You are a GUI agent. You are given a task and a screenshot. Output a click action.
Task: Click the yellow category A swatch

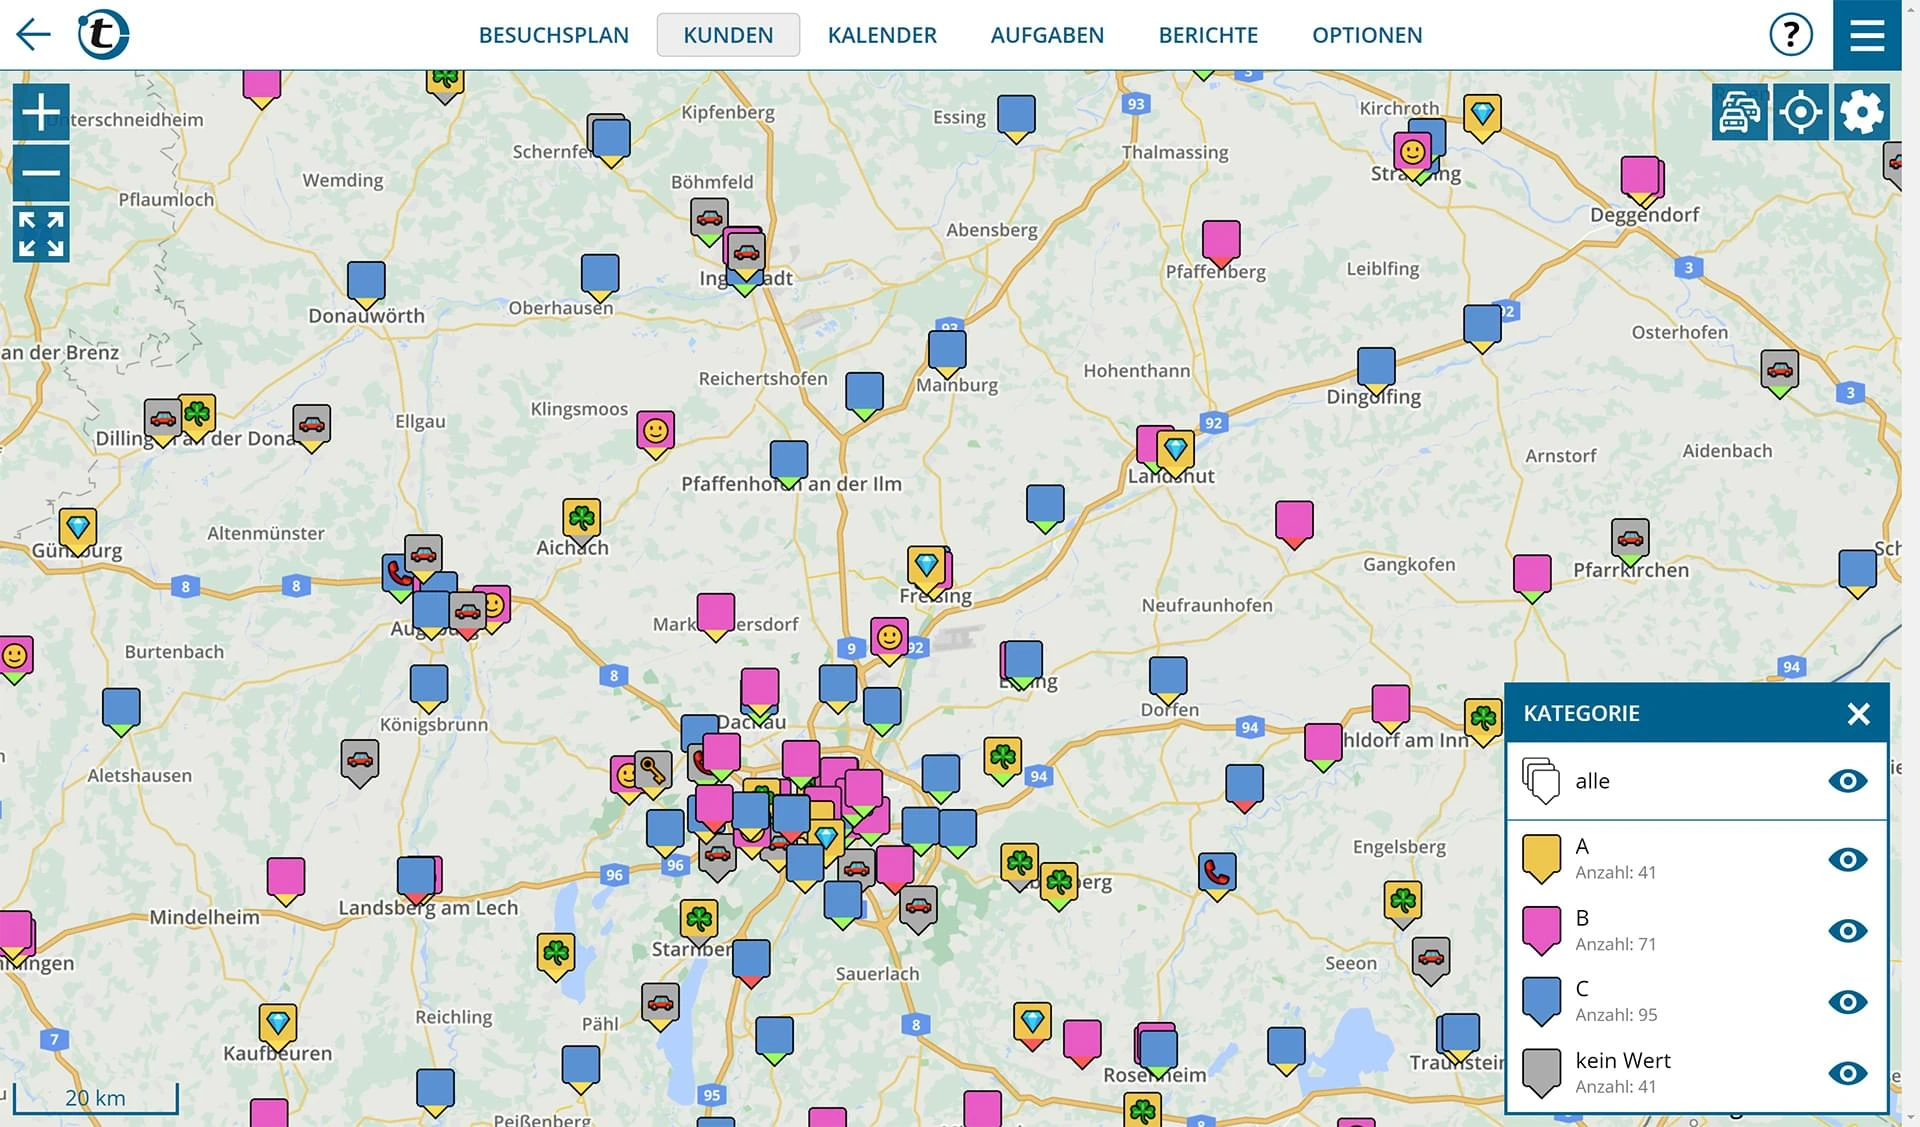pos(1541,859)
